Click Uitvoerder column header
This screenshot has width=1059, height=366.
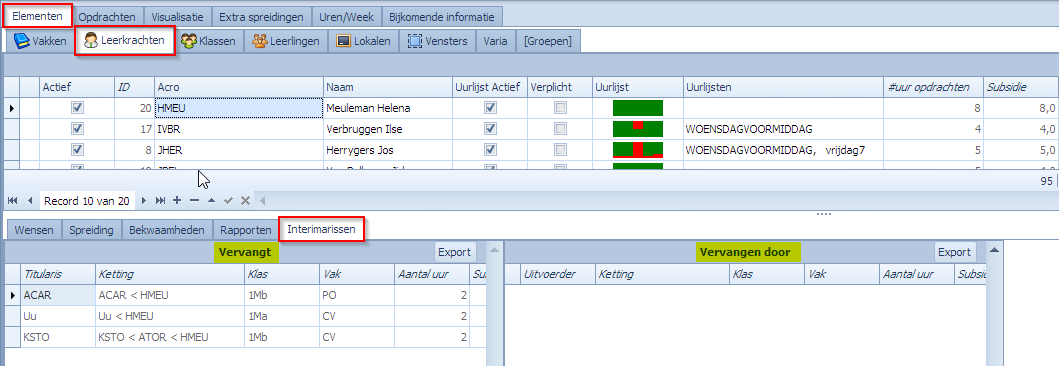pyautogui.click(x=557, y=274)
